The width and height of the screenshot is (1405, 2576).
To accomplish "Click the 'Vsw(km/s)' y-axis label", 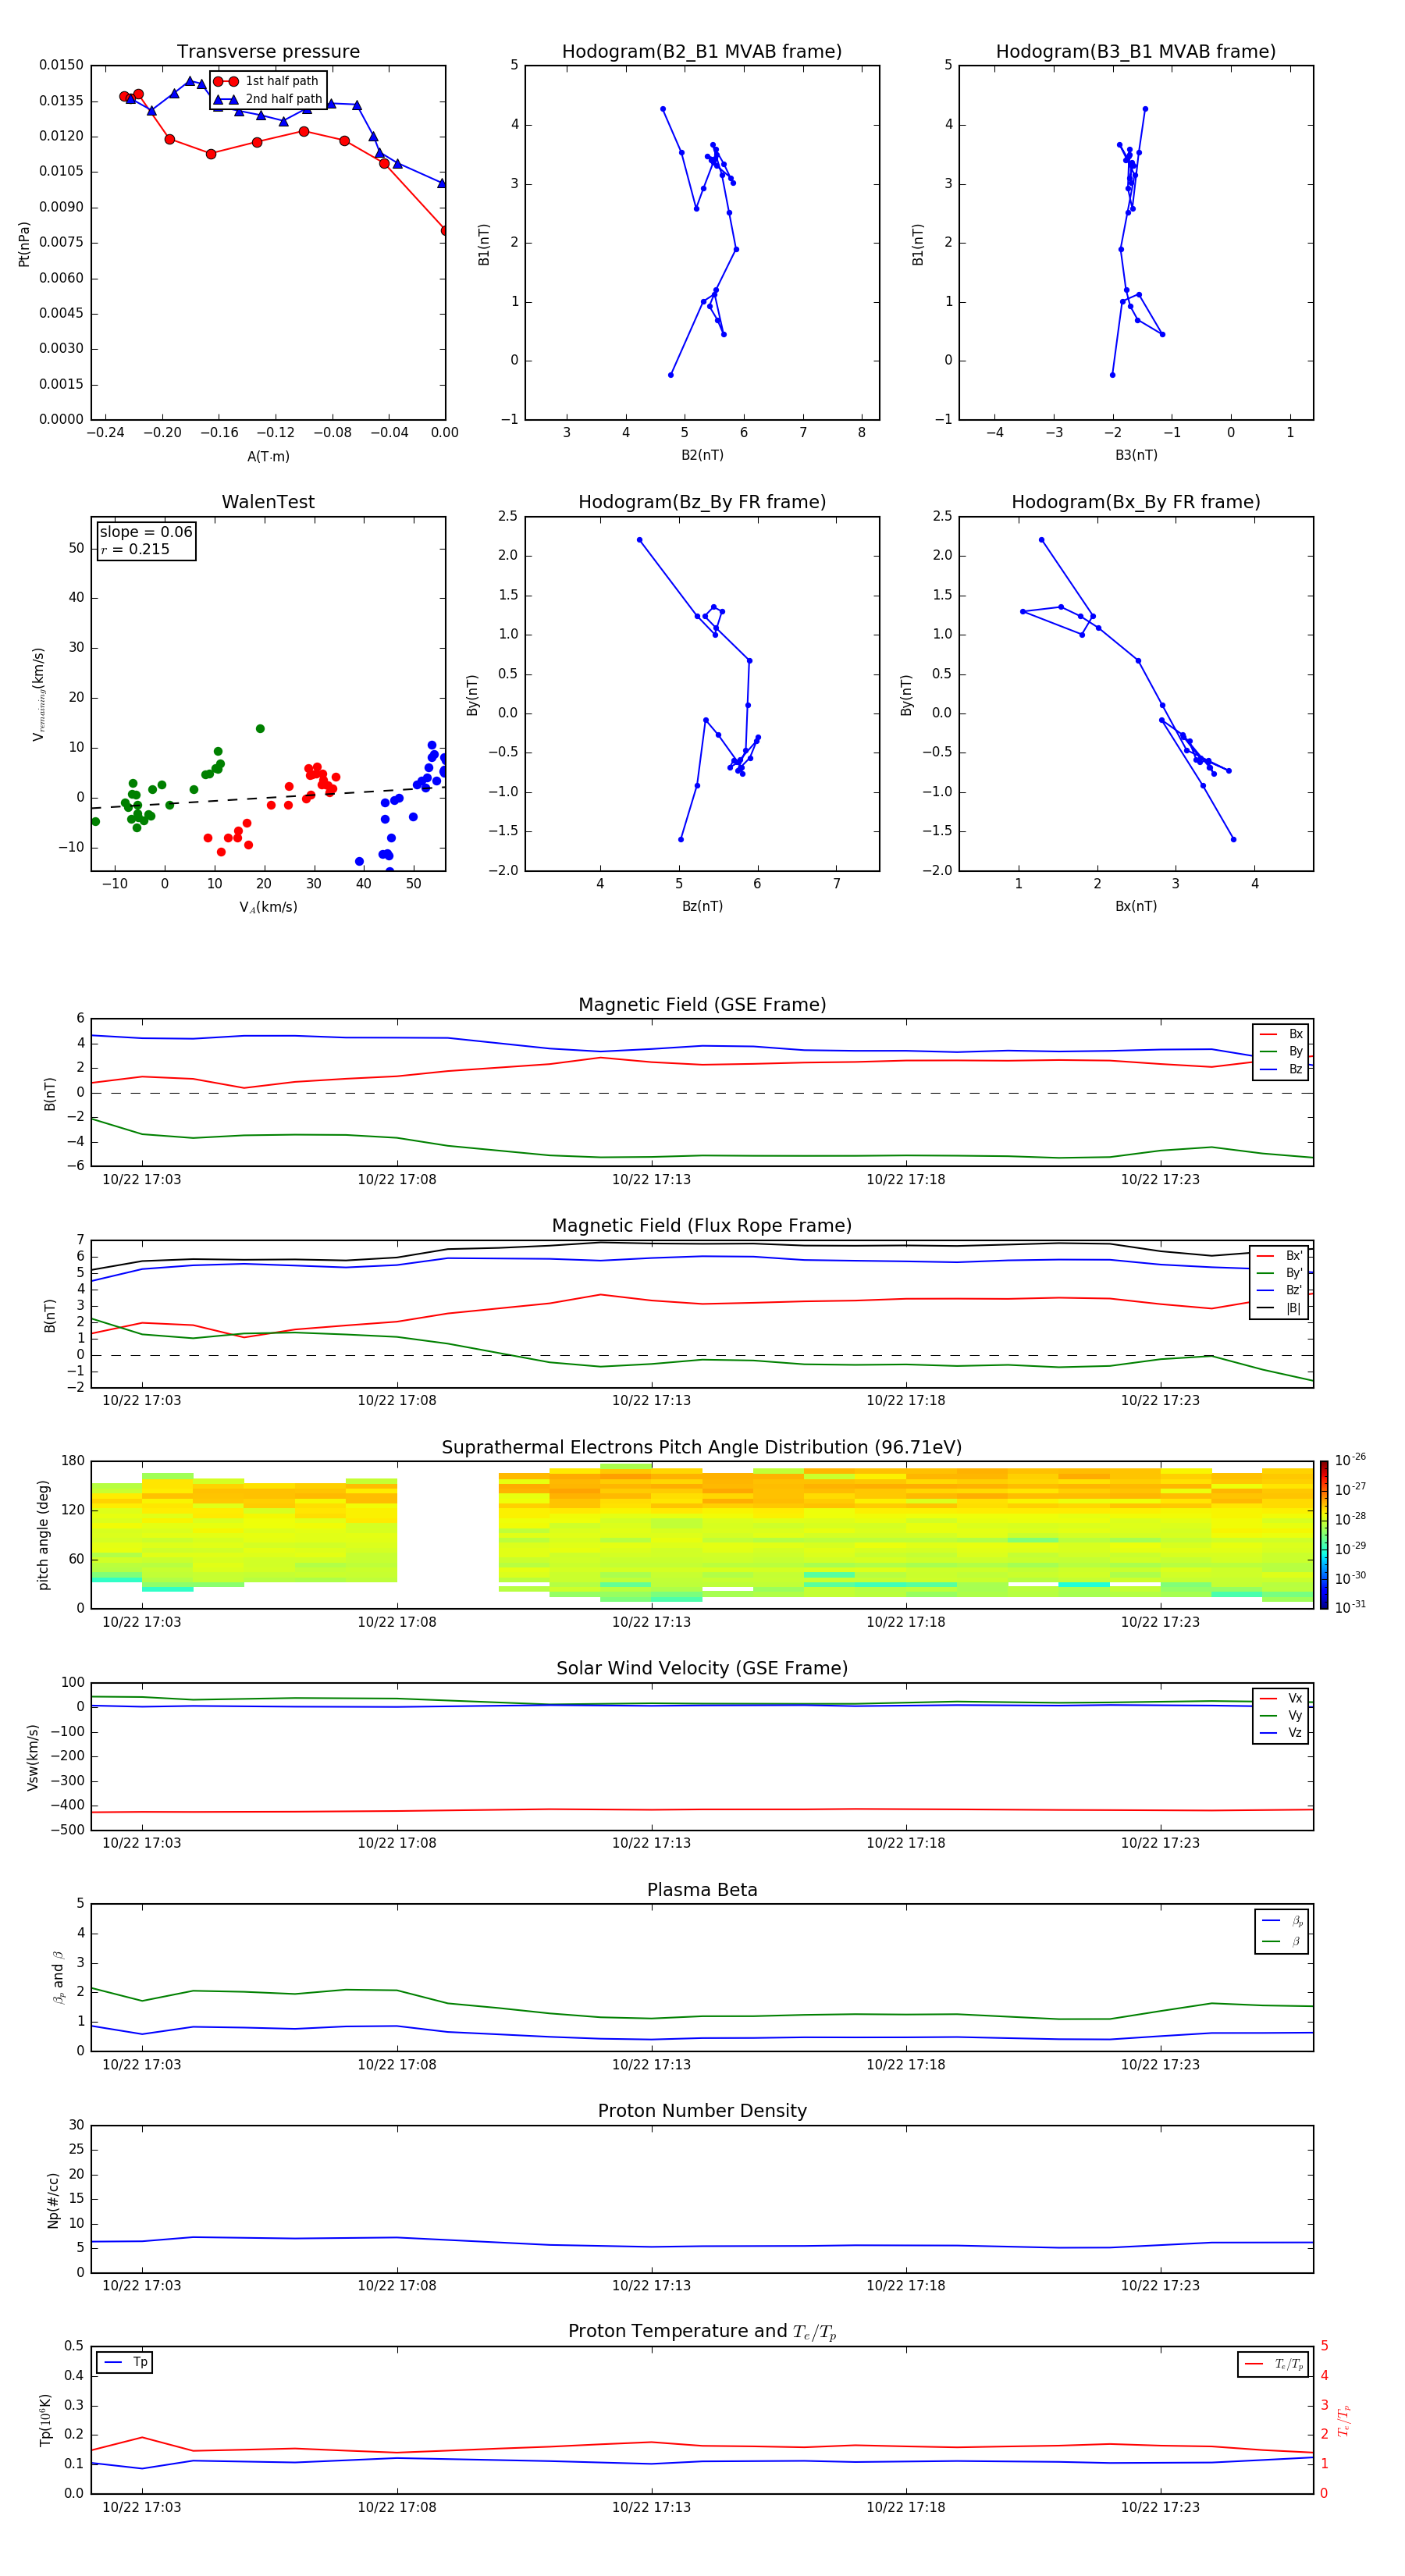I will pos(33,1757).
